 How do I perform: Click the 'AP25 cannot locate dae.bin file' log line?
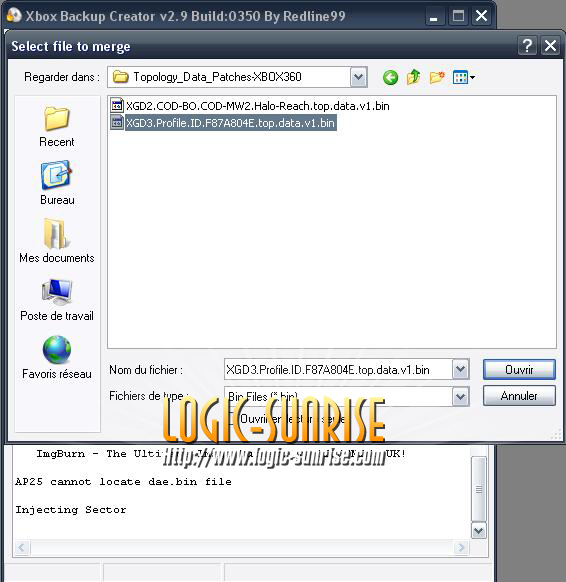point(123,482)
